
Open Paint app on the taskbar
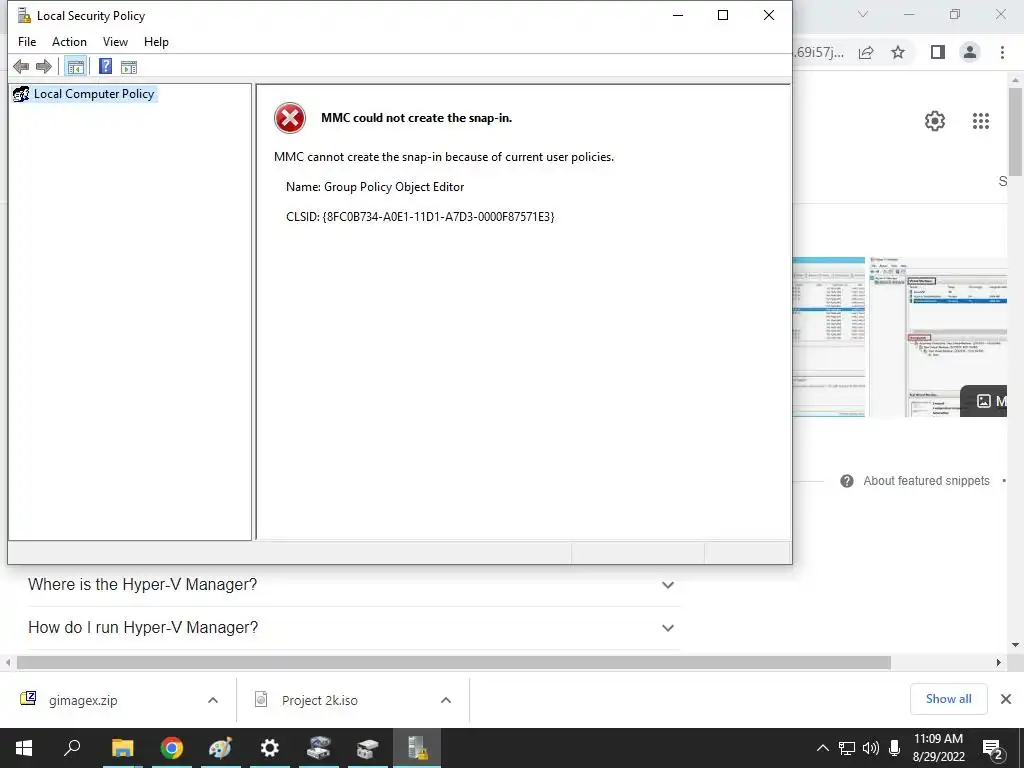(x=220, y=748)
